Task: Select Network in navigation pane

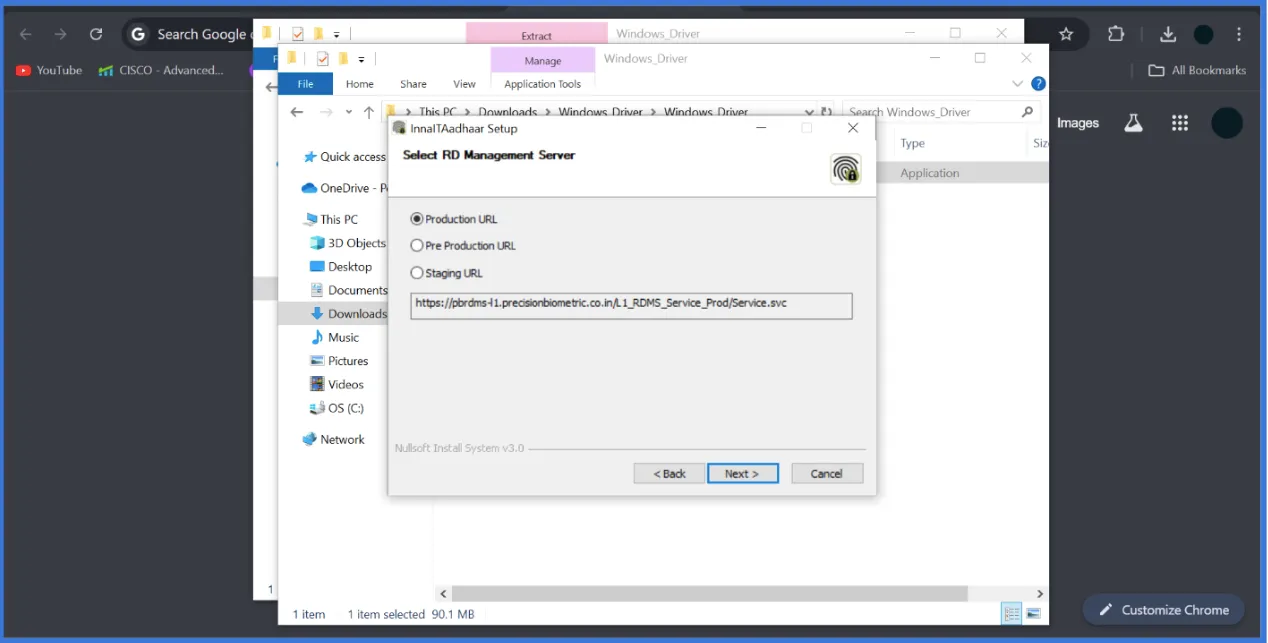Action: click(x=333, y=439)
